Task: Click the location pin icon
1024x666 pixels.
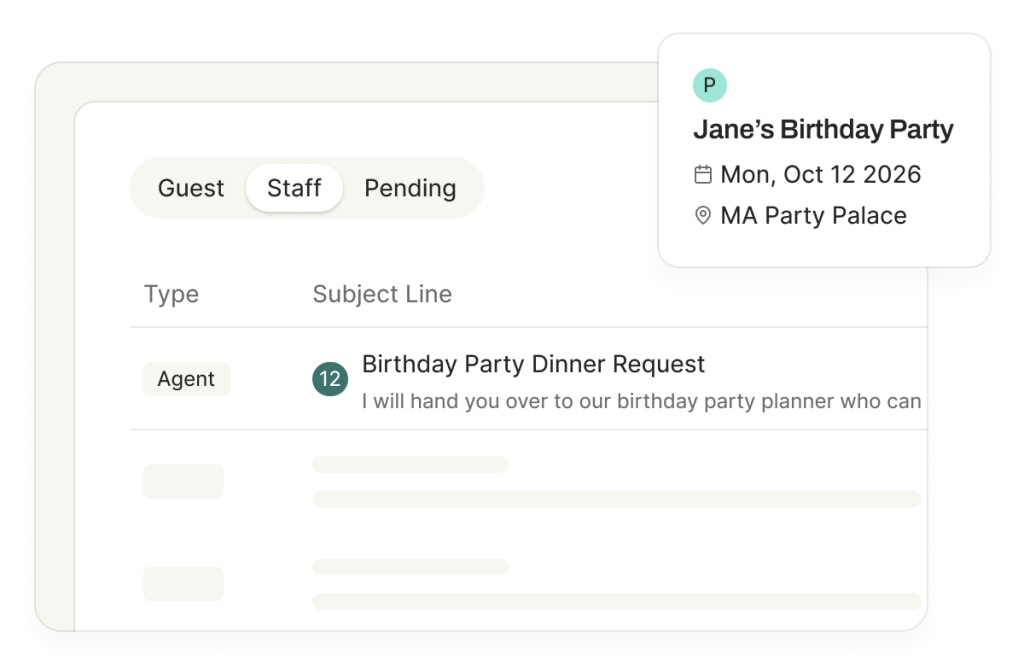Action: pyautogui.click(x=703, y=215)
